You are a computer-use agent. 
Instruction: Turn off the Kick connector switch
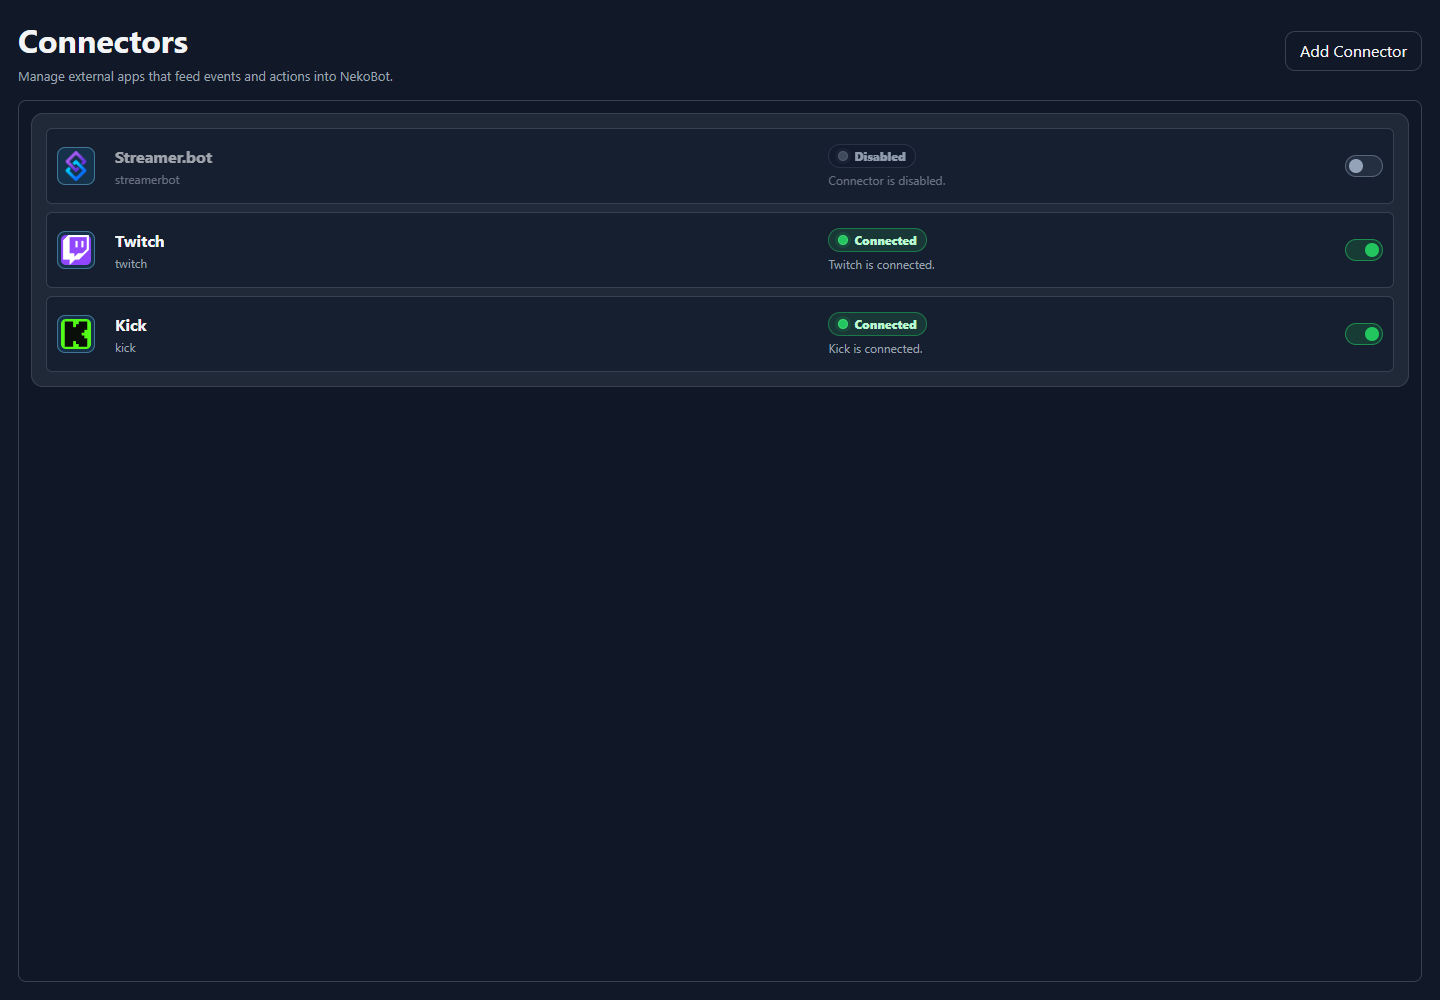[1363, 334]
